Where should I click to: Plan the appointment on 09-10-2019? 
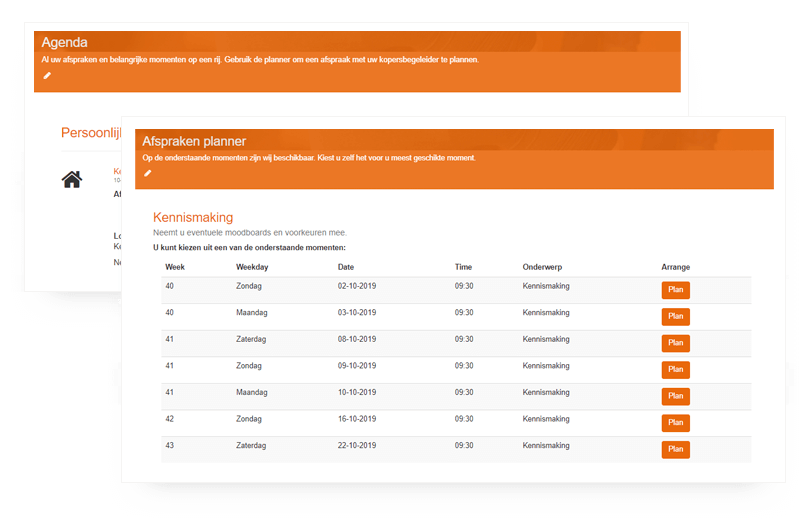click(x=676, y=369)
